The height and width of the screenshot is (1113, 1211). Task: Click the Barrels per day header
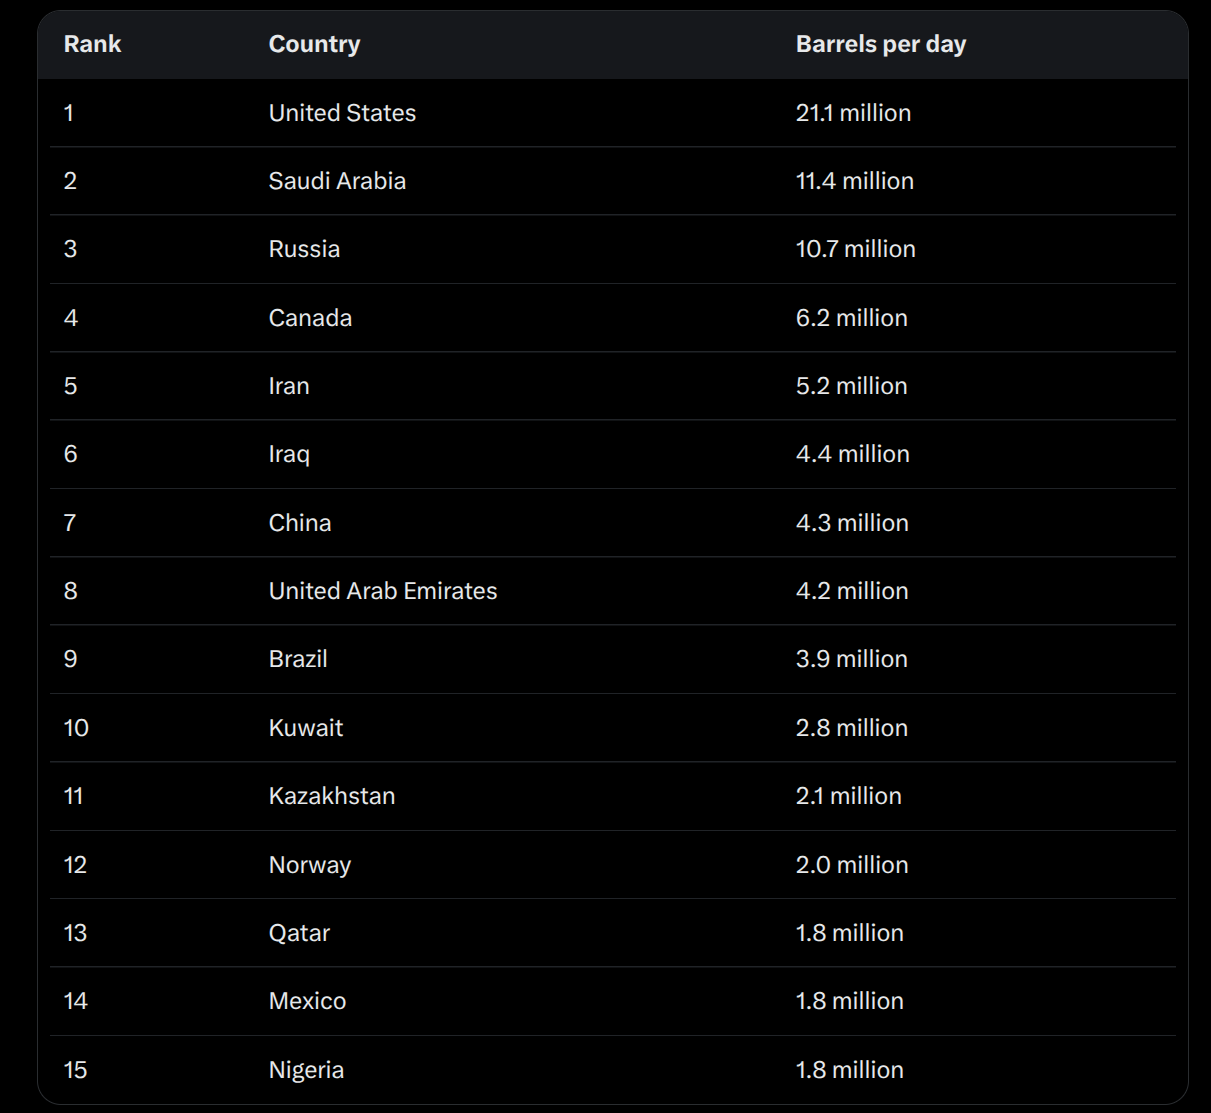(x=881, y=44)
